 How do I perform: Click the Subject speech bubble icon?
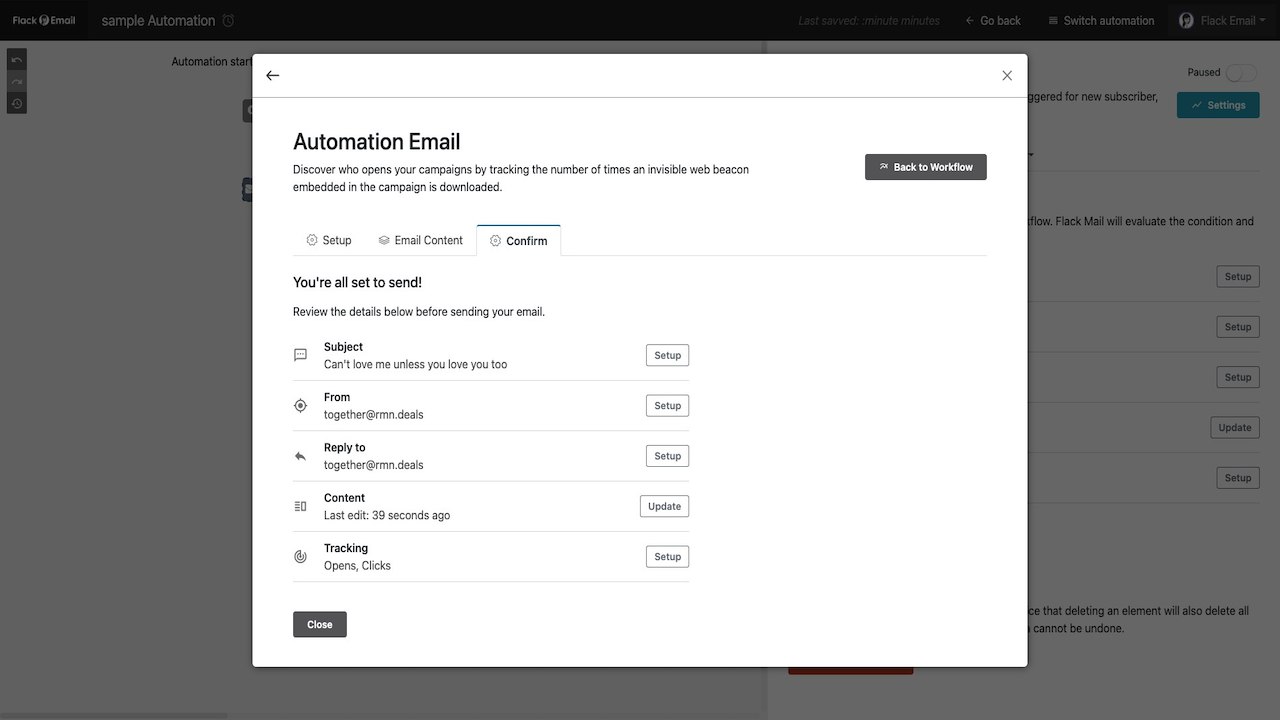click(x=300, y=355)
